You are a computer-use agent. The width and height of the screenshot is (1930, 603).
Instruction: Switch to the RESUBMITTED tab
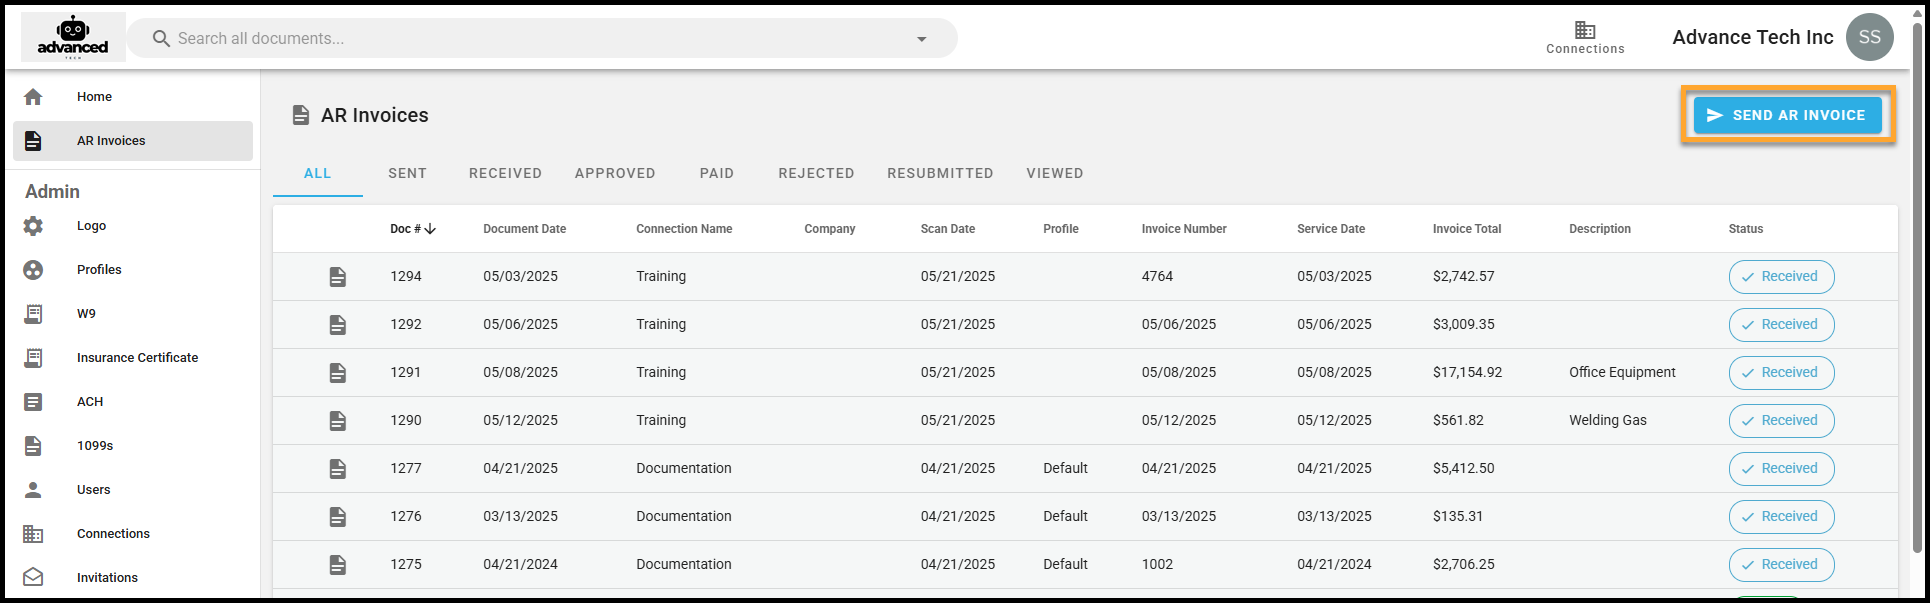(940, 173)
